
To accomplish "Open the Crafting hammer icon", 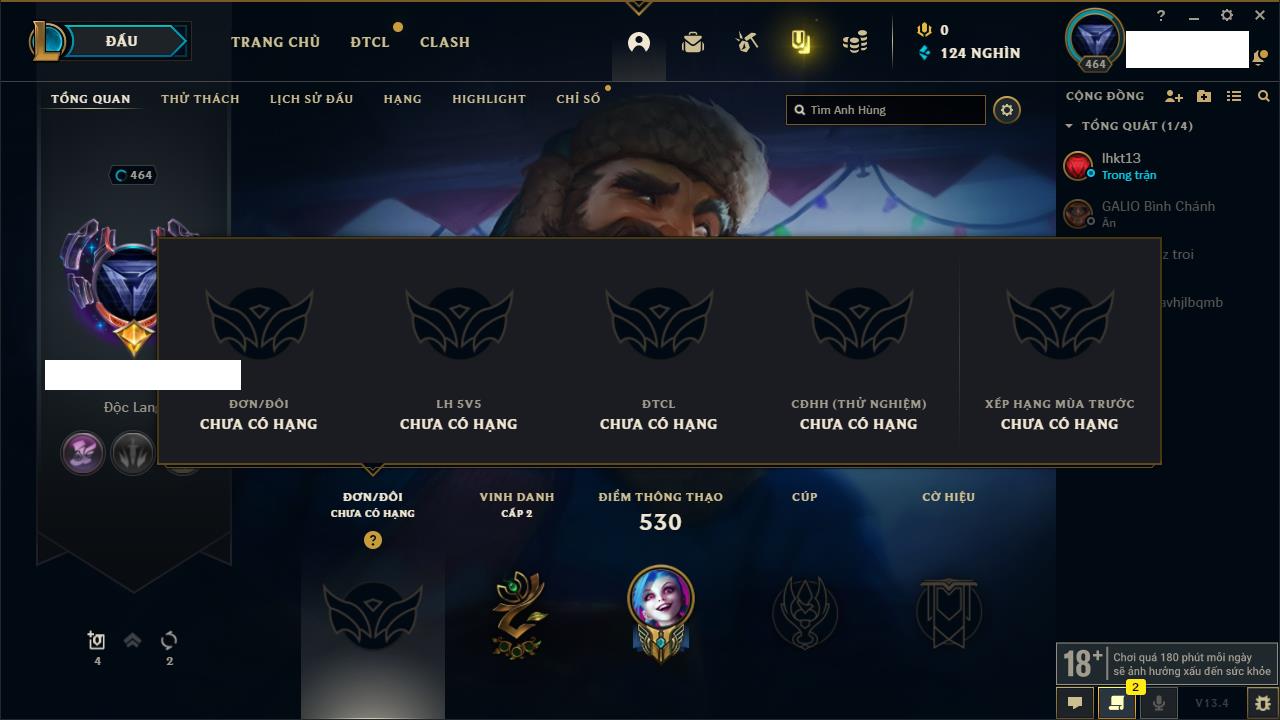I will coord(747,42).
